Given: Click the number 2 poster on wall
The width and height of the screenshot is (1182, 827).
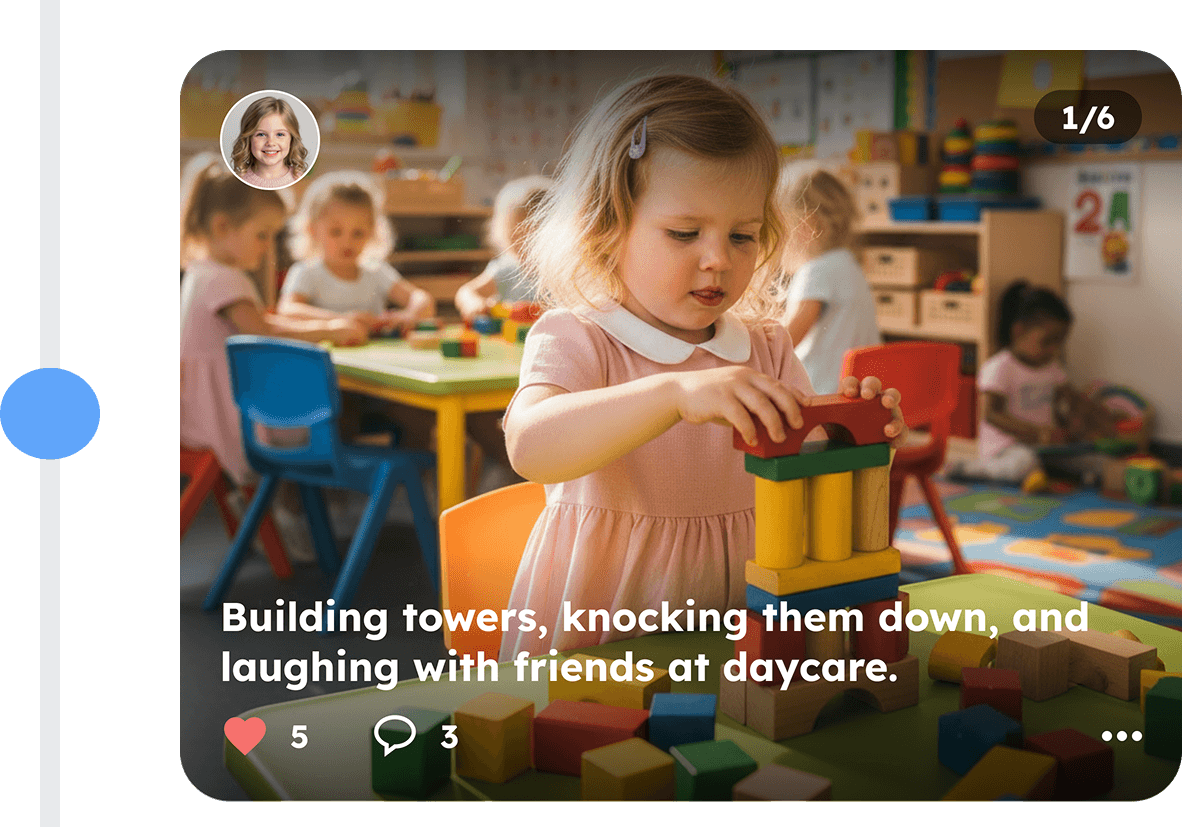Looking at the screenshot, I should tap(1103, 222).
